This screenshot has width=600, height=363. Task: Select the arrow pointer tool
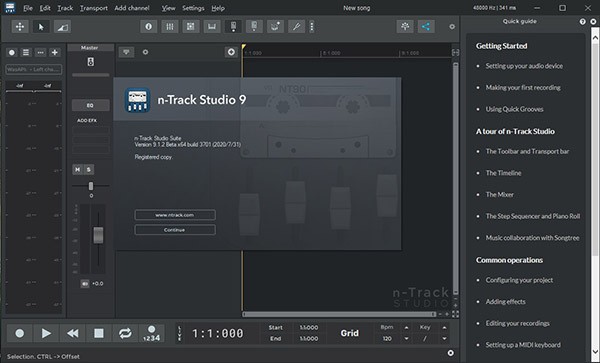point(41,27)
